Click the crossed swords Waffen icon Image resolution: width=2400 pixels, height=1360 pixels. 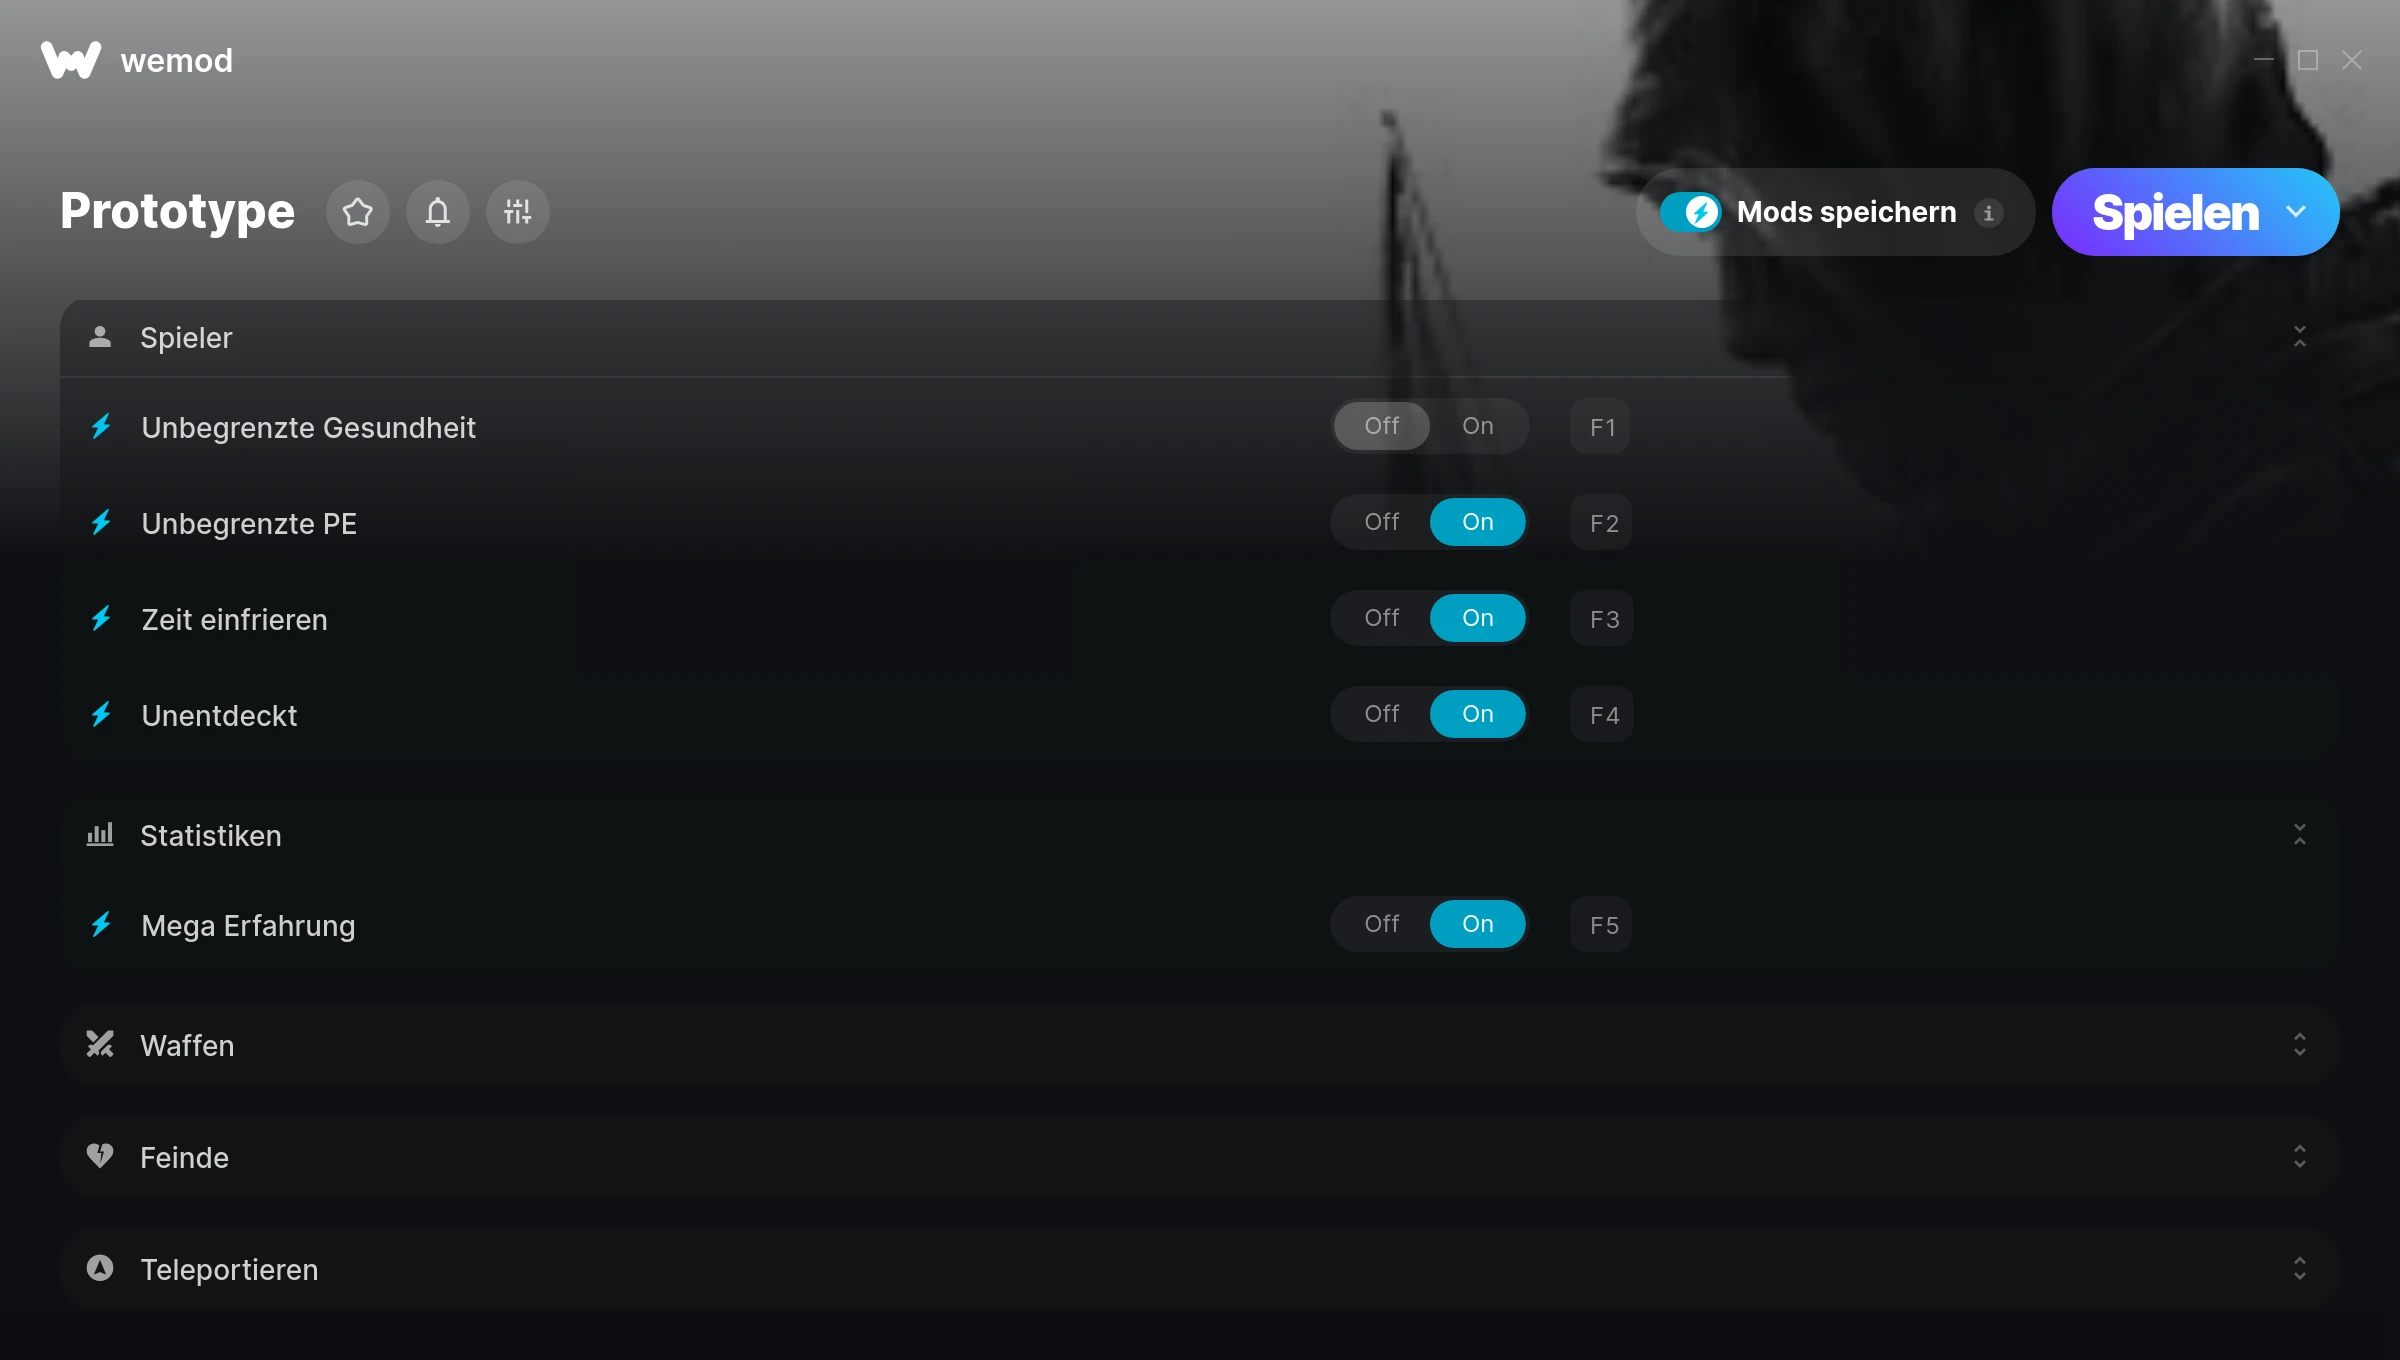(100, 1044)
